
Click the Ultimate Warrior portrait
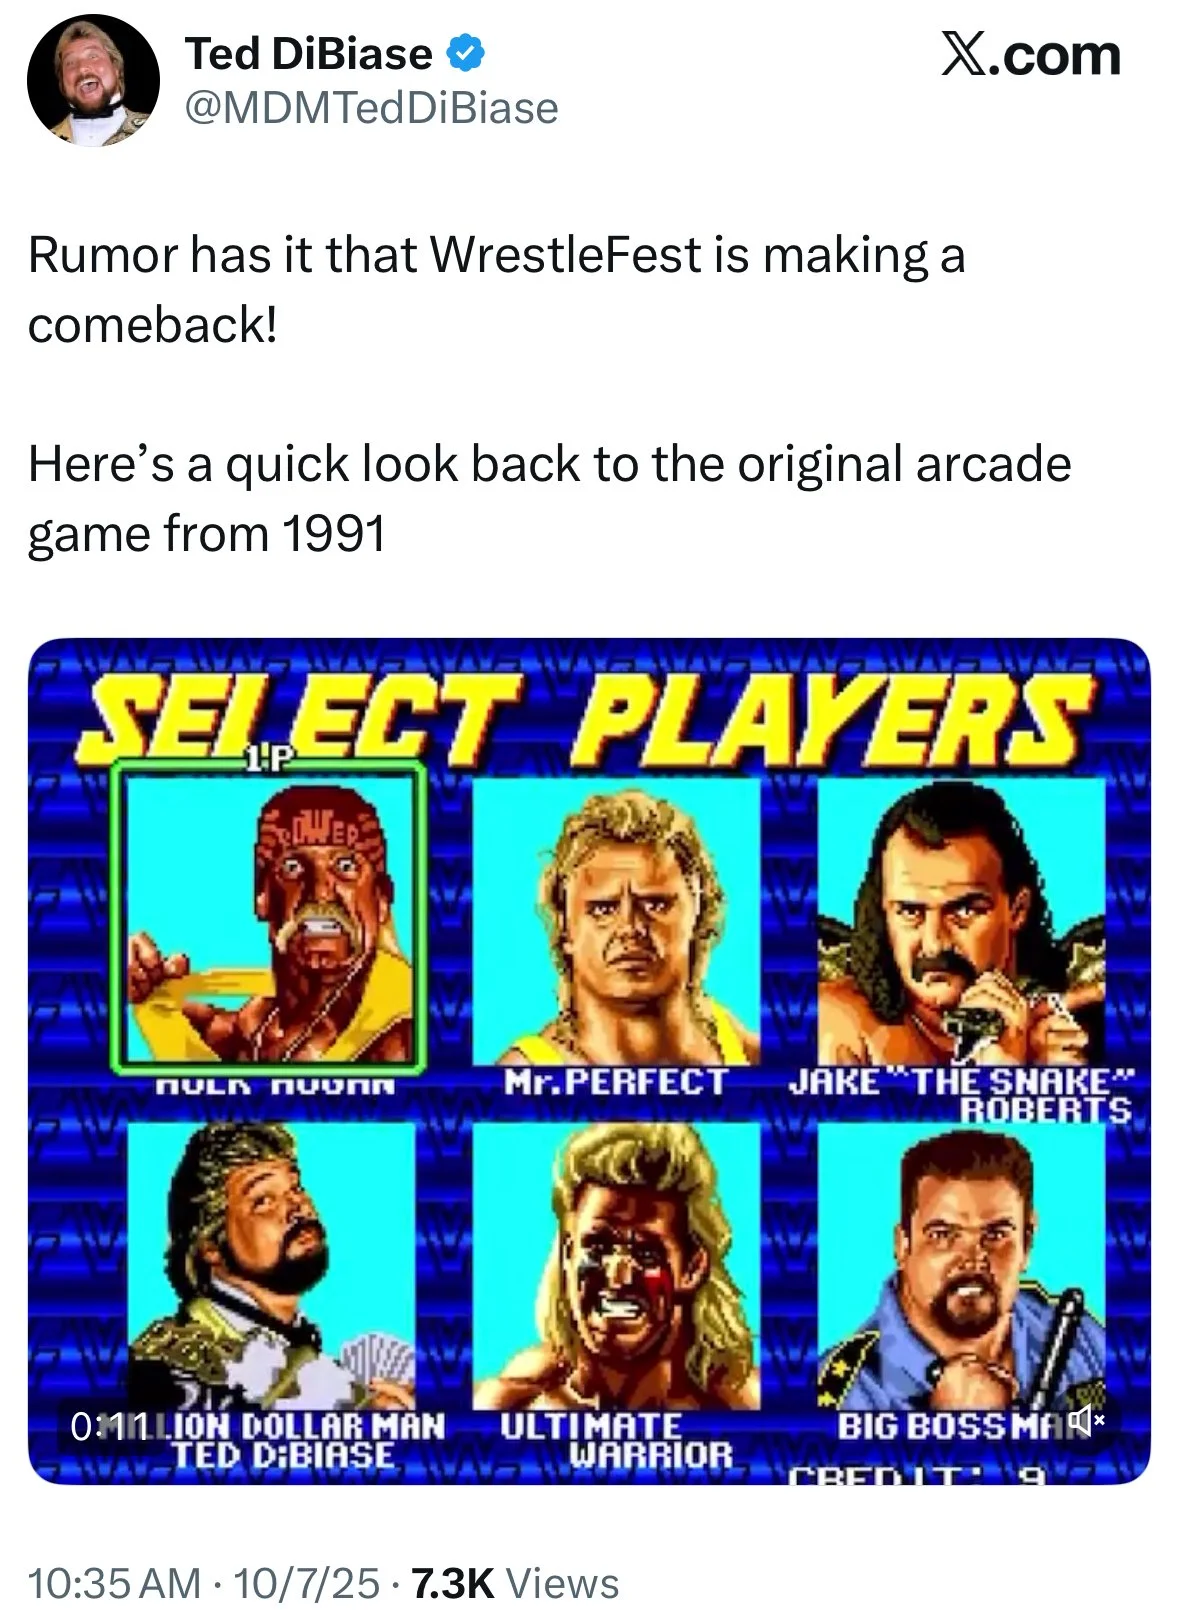616,1266
